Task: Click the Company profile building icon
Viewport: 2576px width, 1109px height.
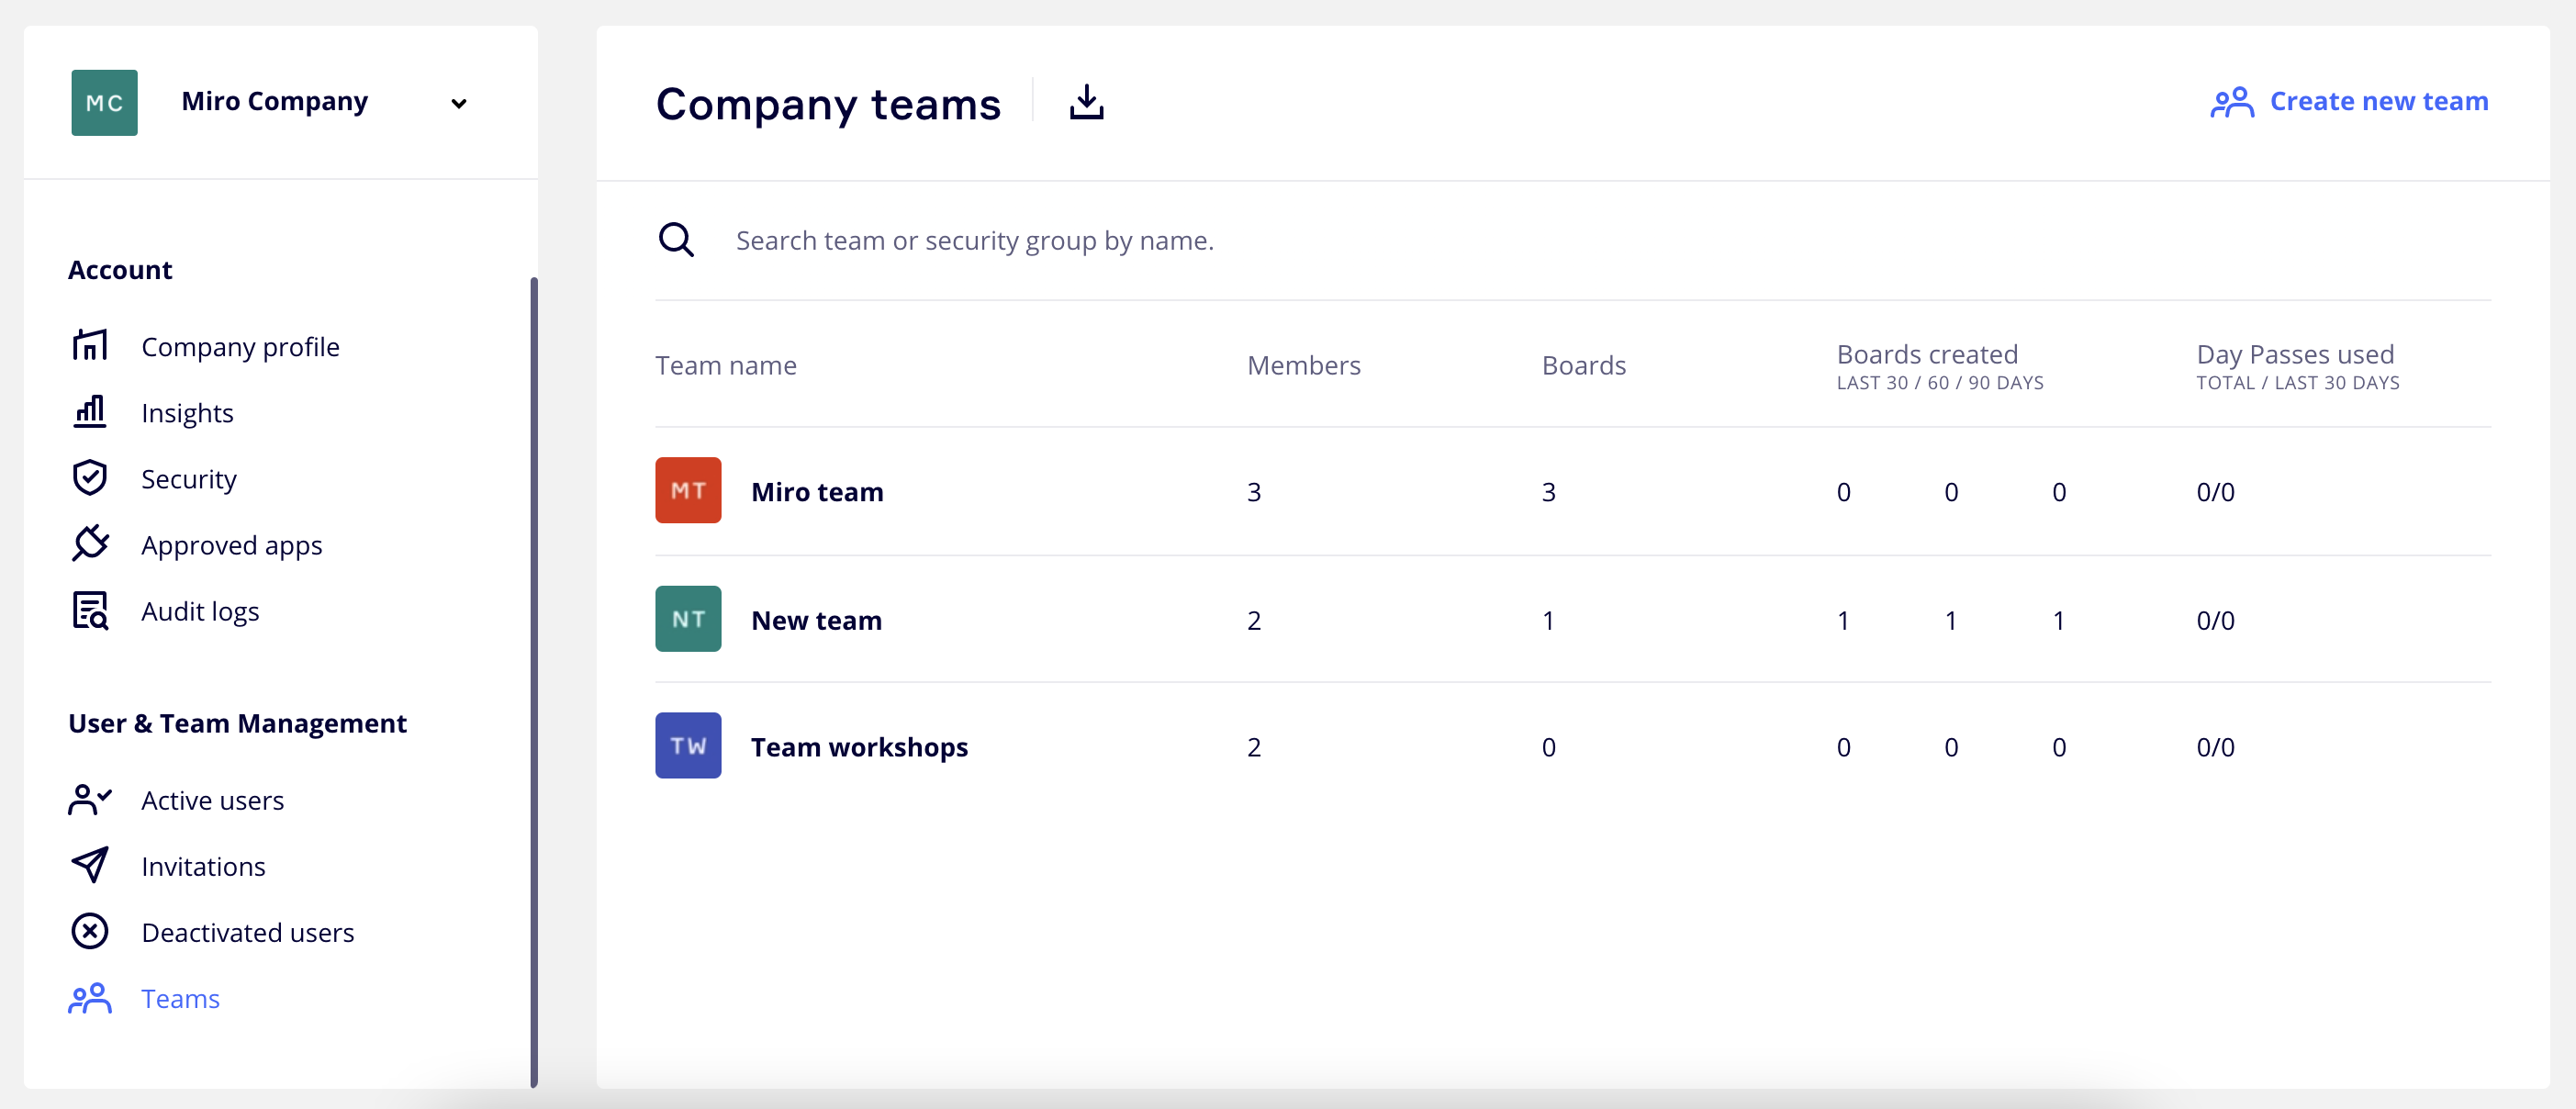Action: point(90,346)
